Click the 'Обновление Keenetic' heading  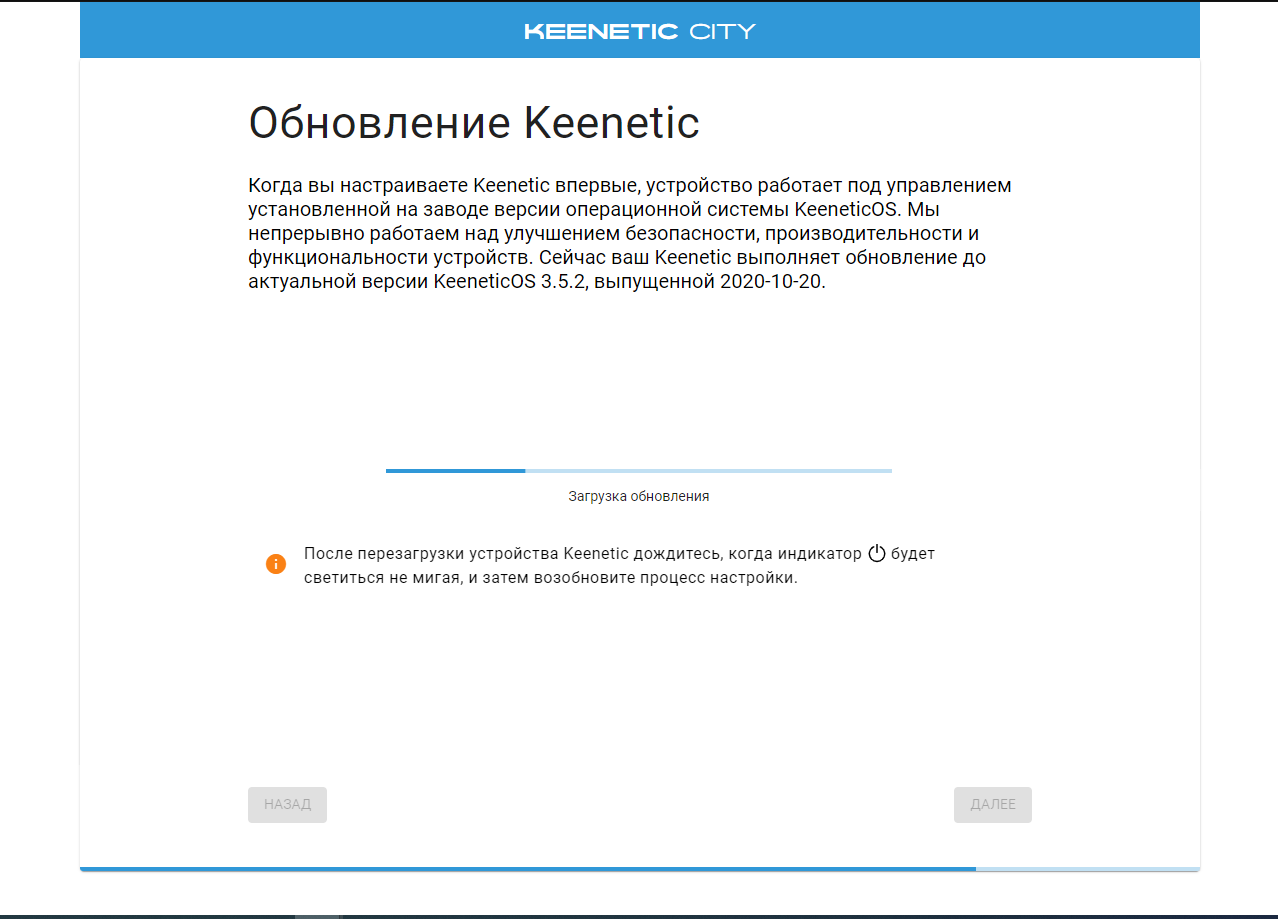pyautogui.click(x=474, y=123)
